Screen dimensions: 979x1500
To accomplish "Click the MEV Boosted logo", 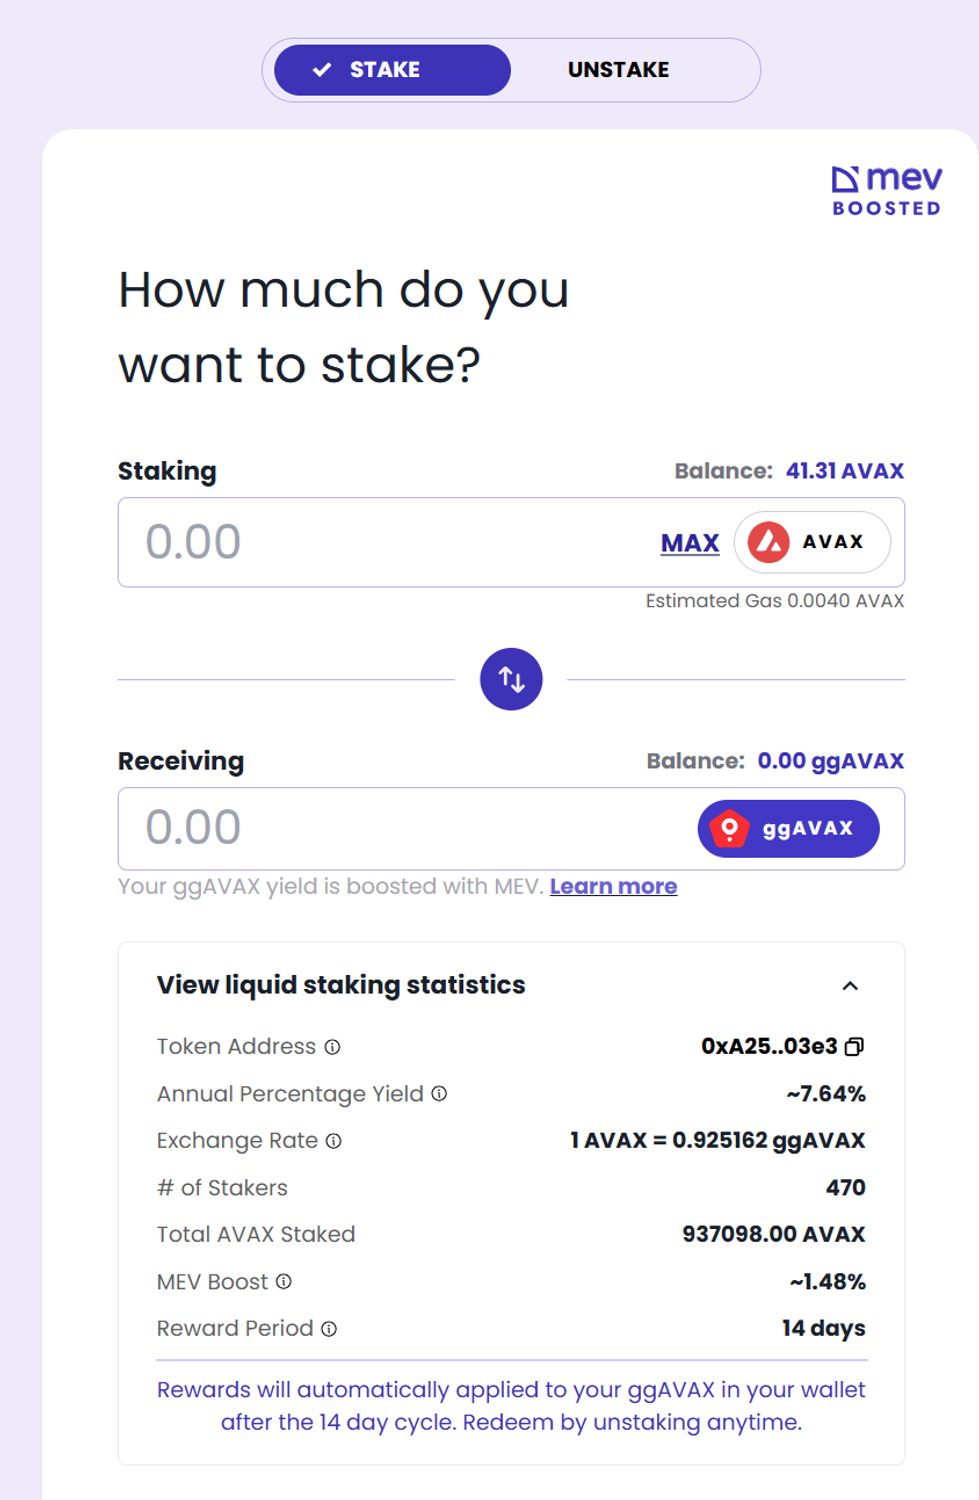I will click(x=886, y=191).
